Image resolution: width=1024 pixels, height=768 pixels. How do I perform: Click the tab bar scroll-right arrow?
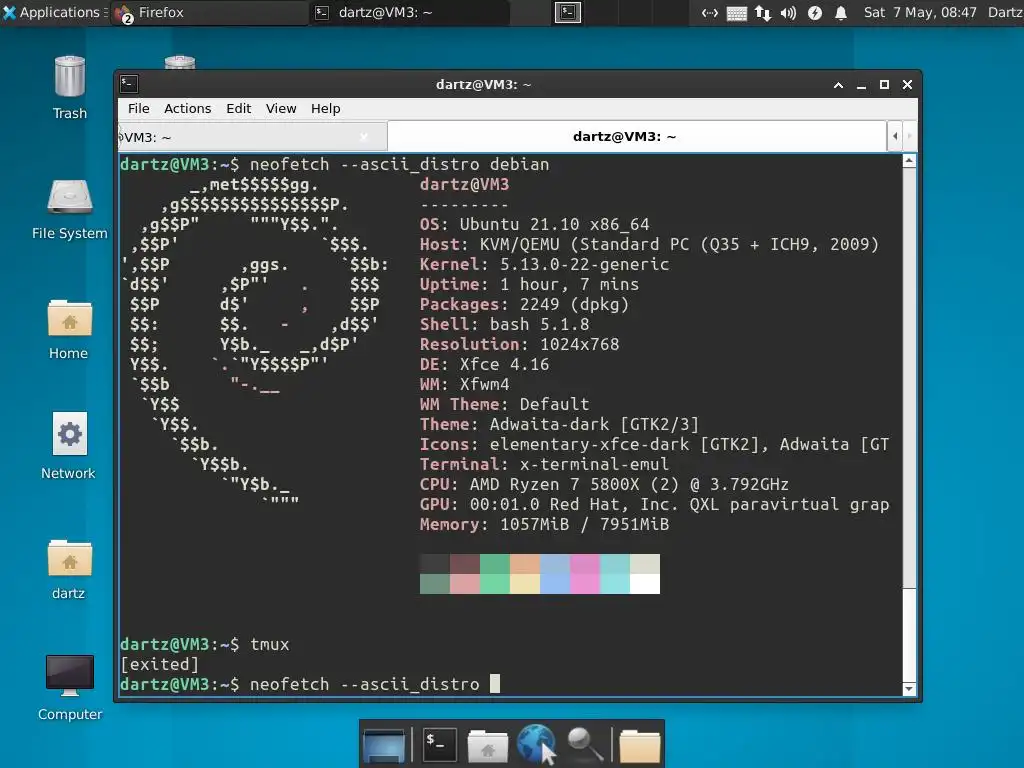coord(909,136)
